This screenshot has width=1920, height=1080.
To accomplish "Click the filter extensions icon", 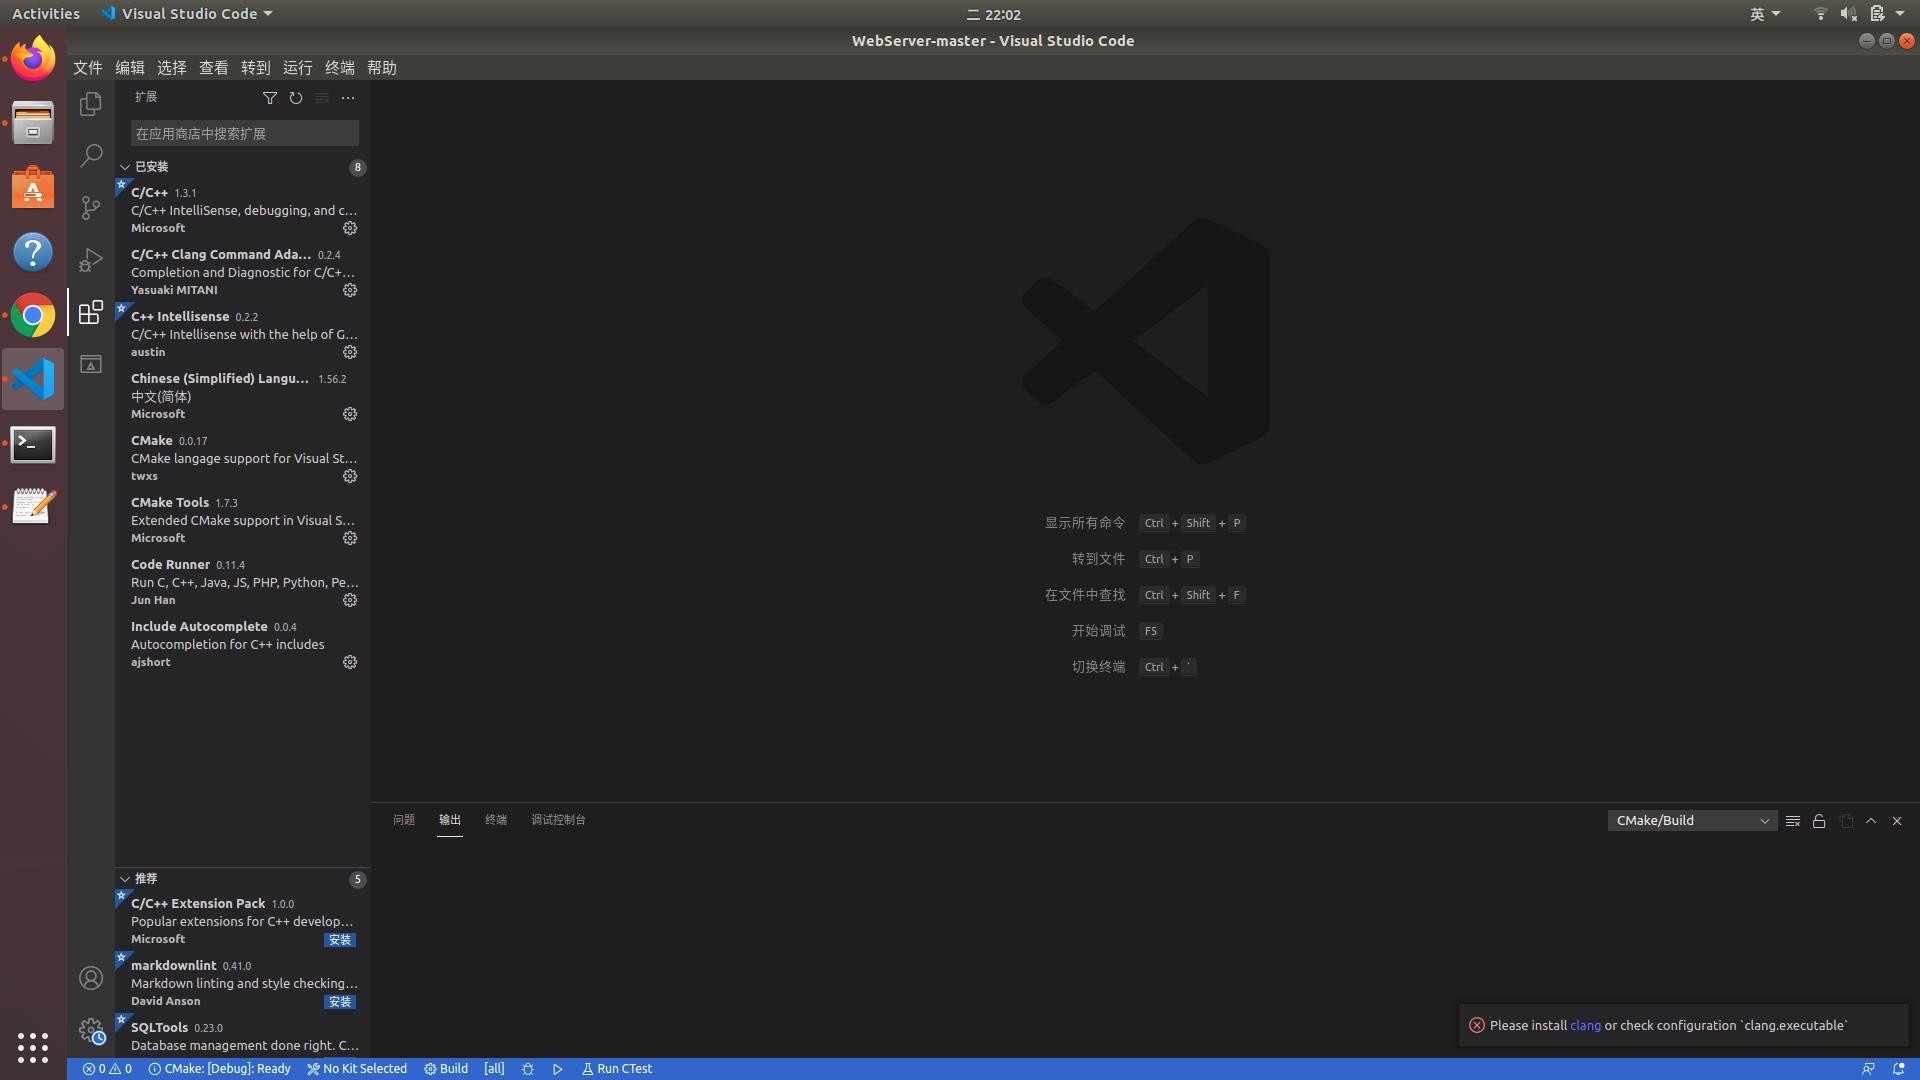I will 269,96.
